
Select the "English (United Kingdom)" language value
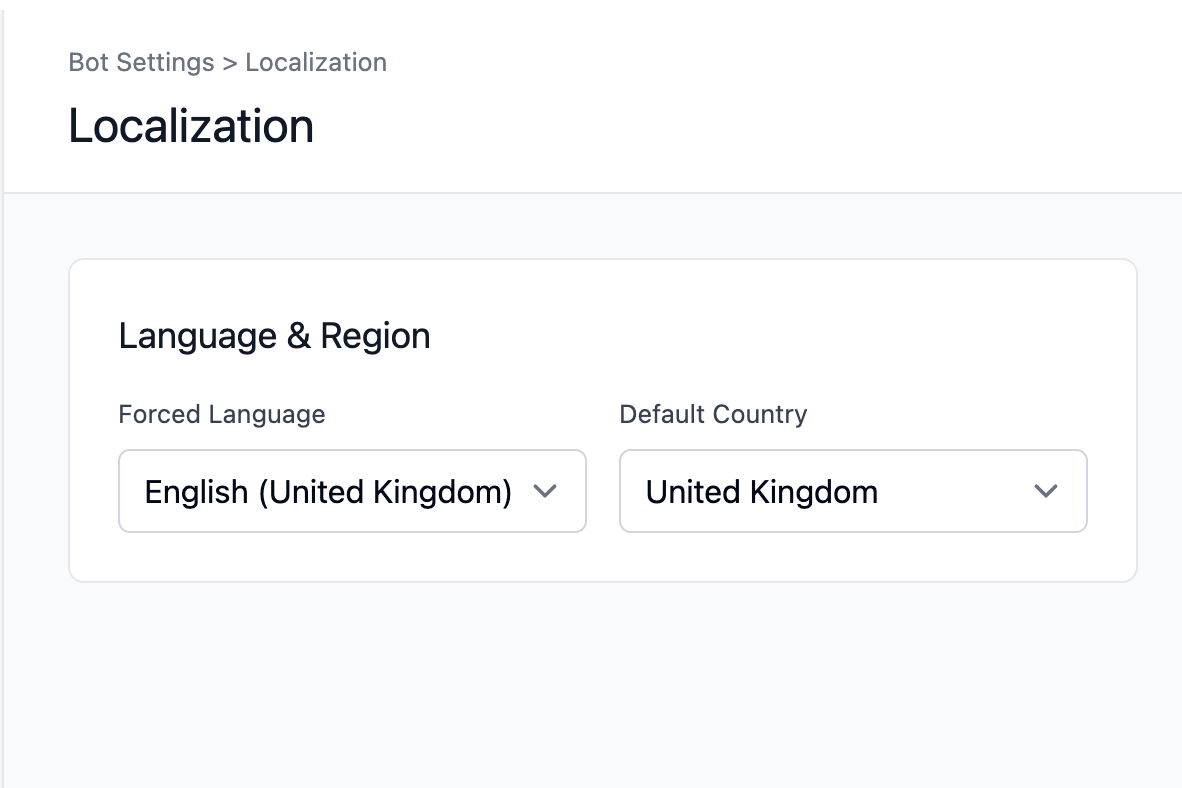[x=328, y=492]
